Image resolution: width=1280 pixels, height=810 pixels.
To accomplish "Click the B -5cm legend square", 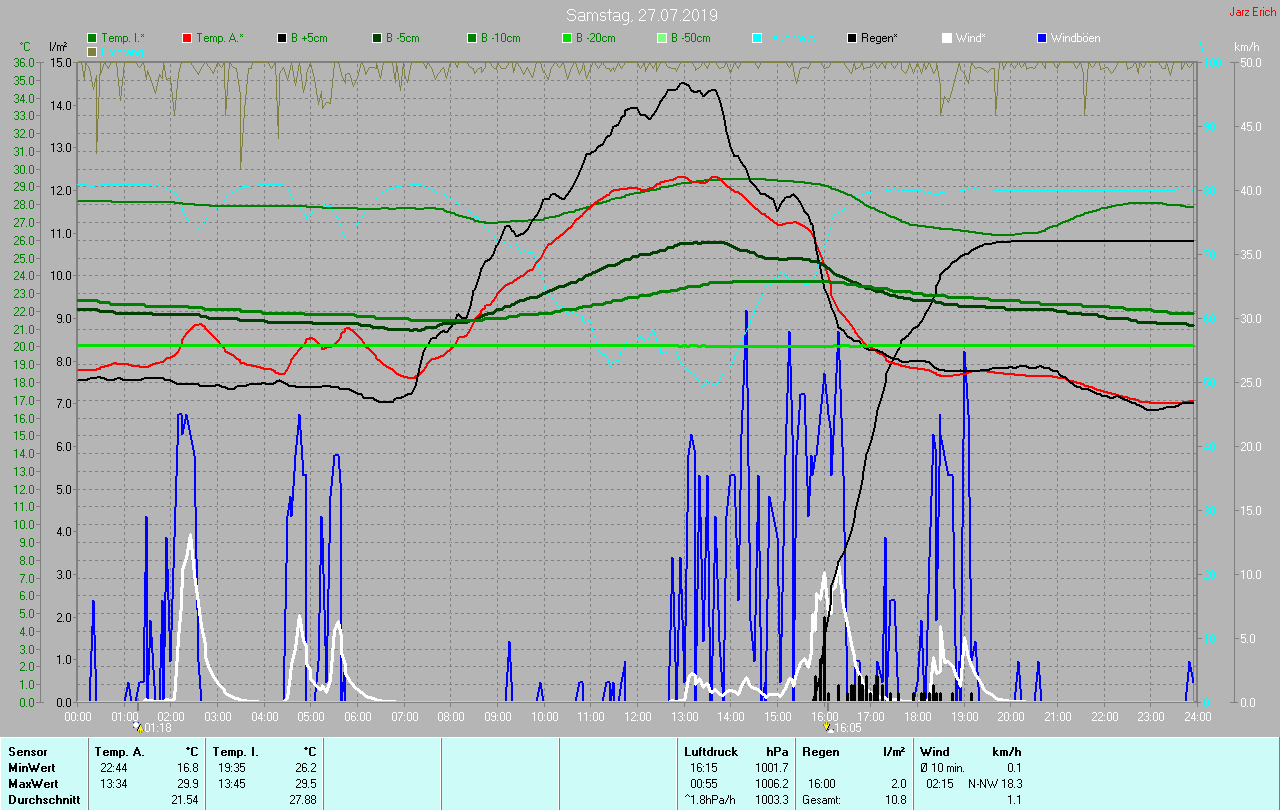I will click(x=377, y=38).
